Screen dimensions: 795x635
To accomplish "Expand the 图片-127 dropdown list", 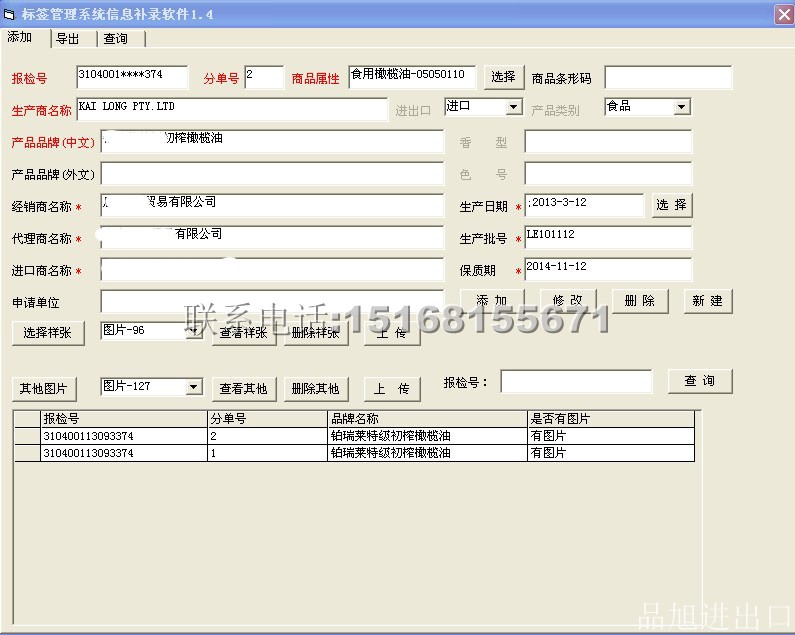I will [193, 387].
